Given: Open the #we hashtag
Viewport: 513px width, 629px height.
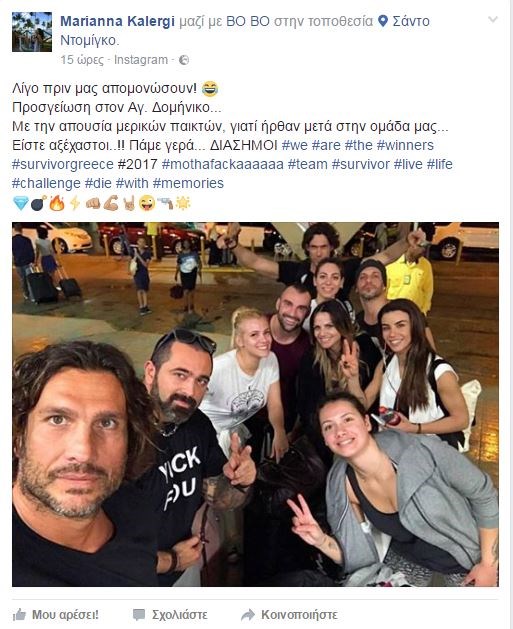Looking at the screenshot, I should coord(294,145).
